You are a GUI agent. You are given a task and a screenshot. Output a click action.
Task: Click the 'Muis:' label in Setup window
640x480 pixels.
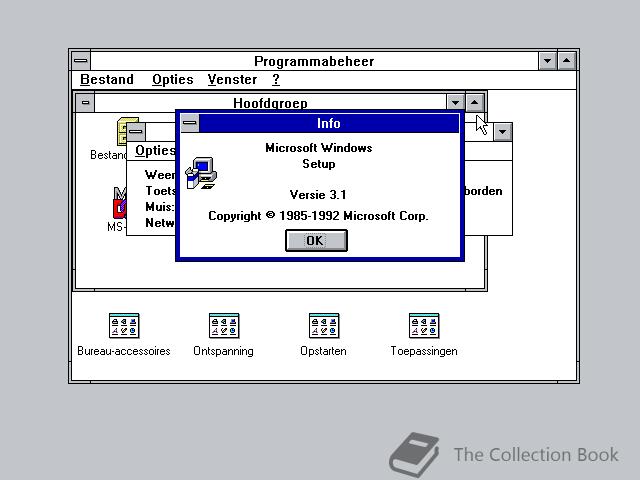coord(160,207)
